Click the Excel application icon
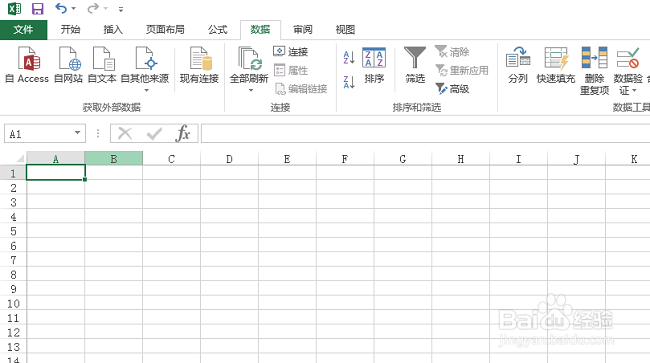The height and width of the screenshot is (363, 650). point(15,8)
